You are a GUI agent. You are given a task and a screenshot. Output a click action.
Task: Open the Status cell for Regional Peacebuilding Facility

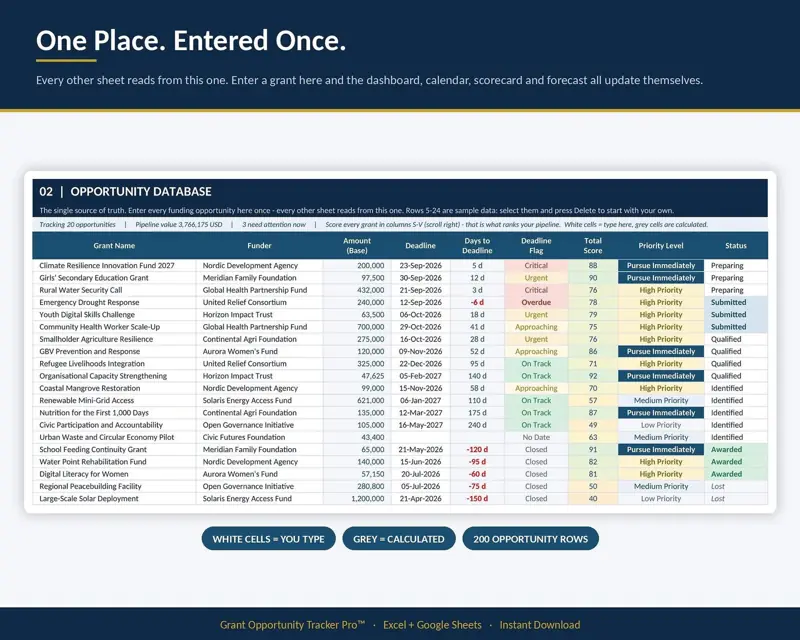(x=736, y=486)
